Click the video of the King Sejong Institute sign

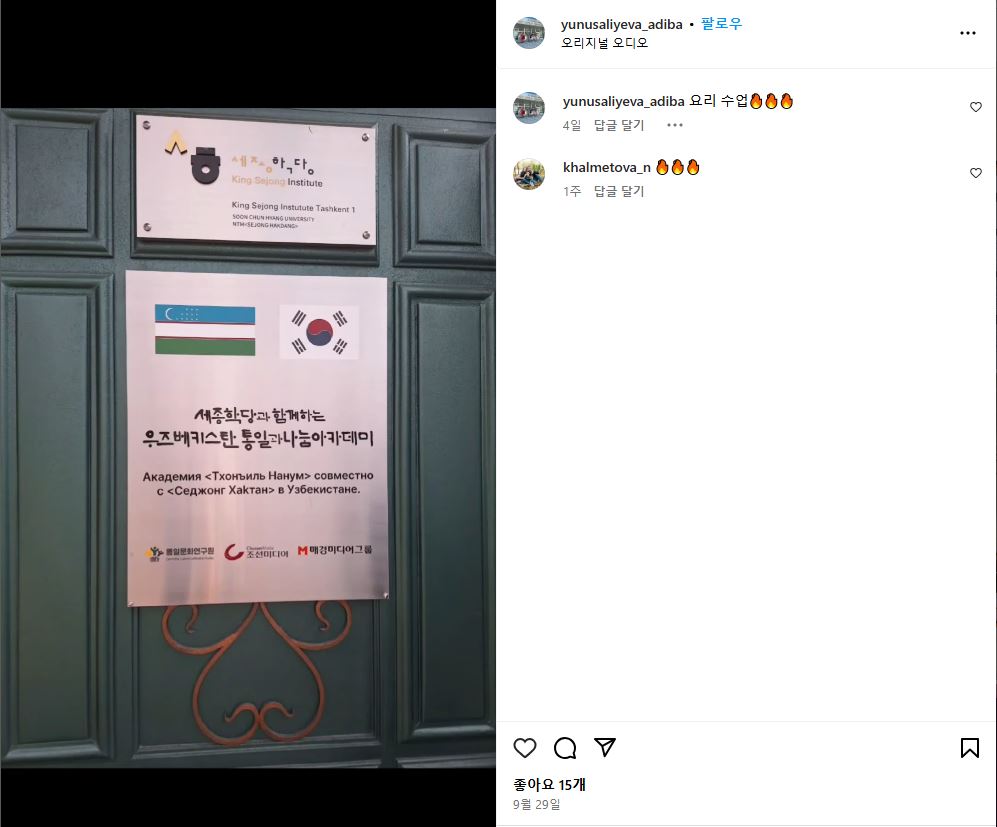tap(248, 437)
